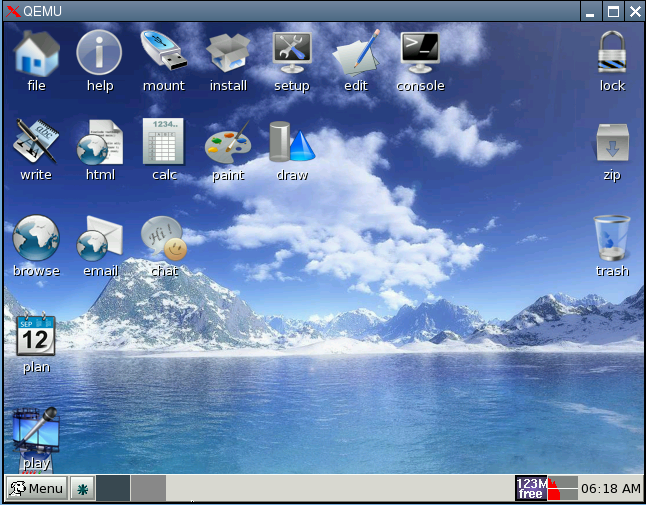Open the trash bin icon

(x=612, y=237)
